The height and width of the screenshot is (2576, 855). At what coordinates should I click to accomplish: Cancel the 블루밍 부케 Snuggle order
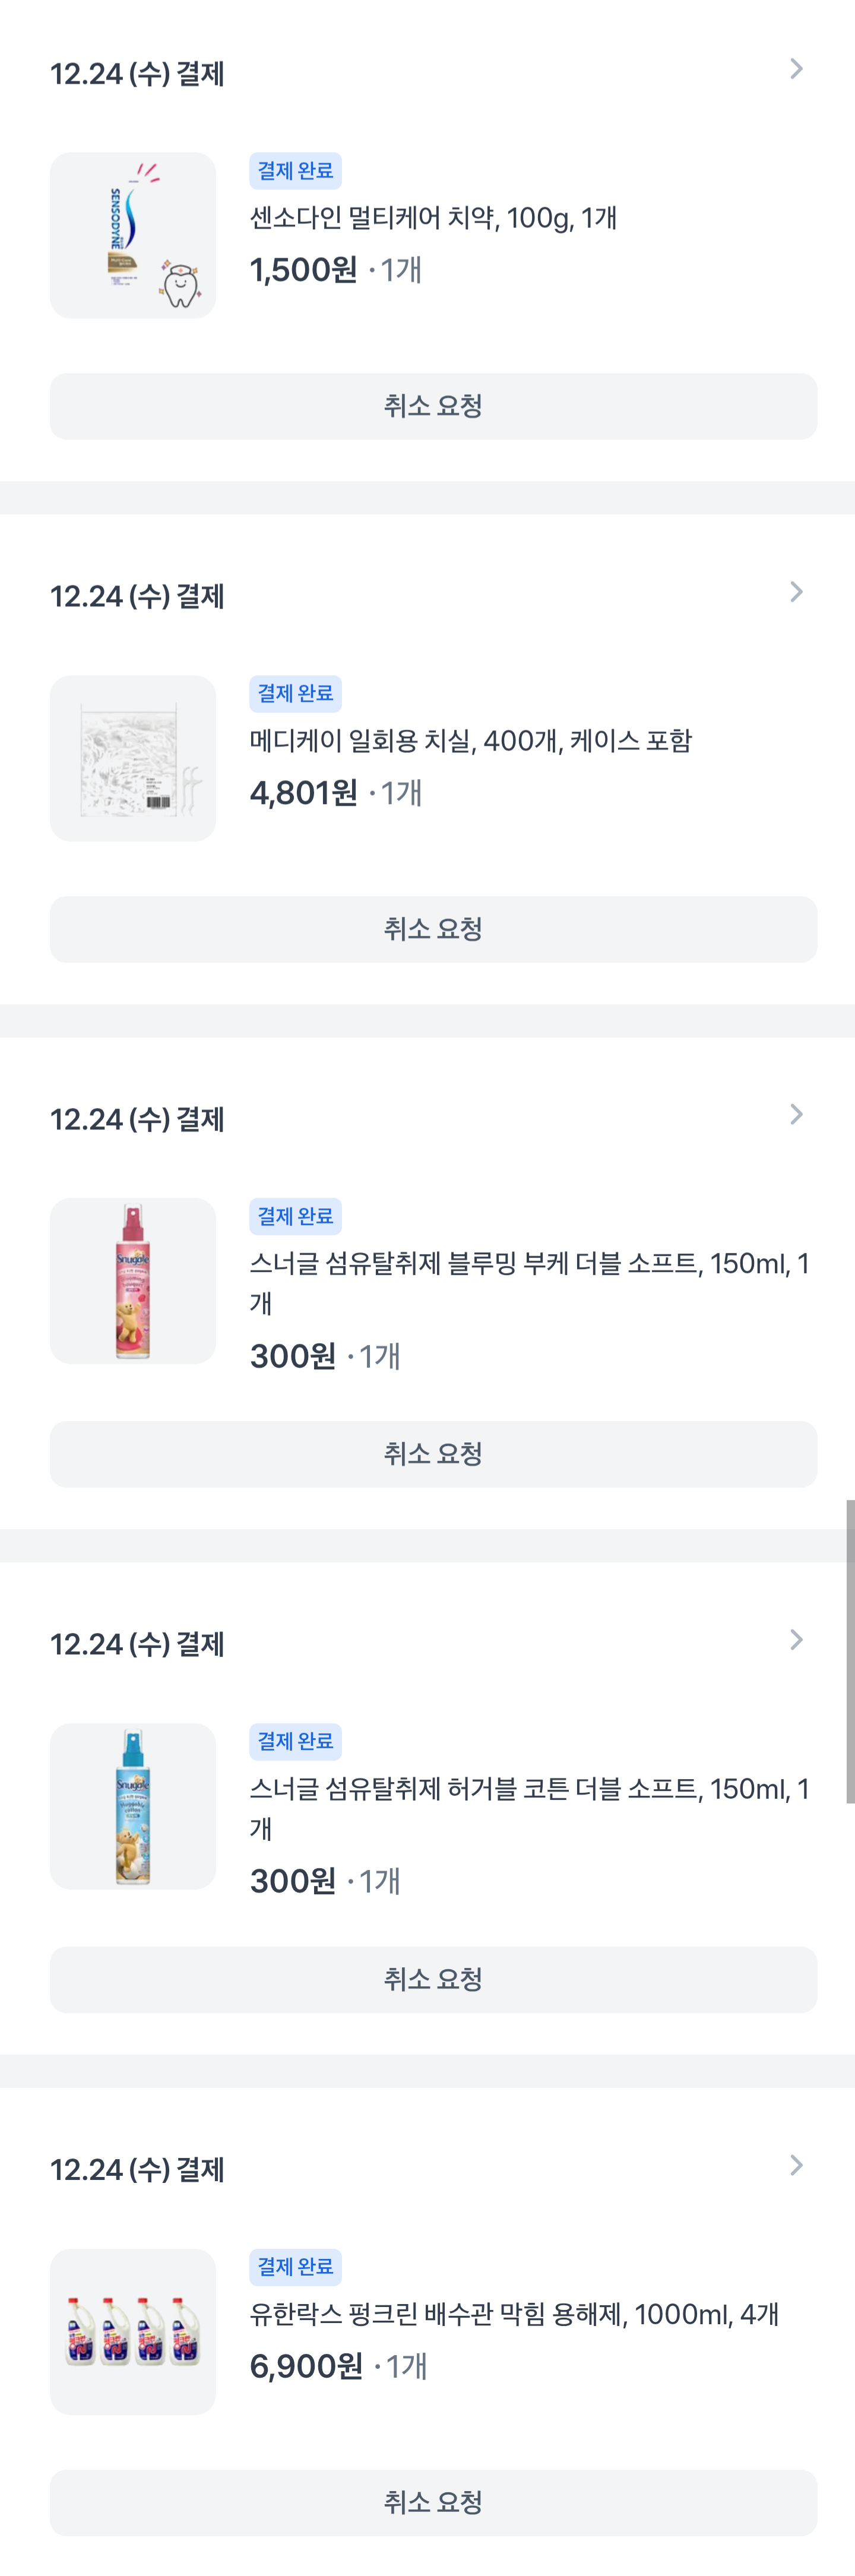point(433,1454)
